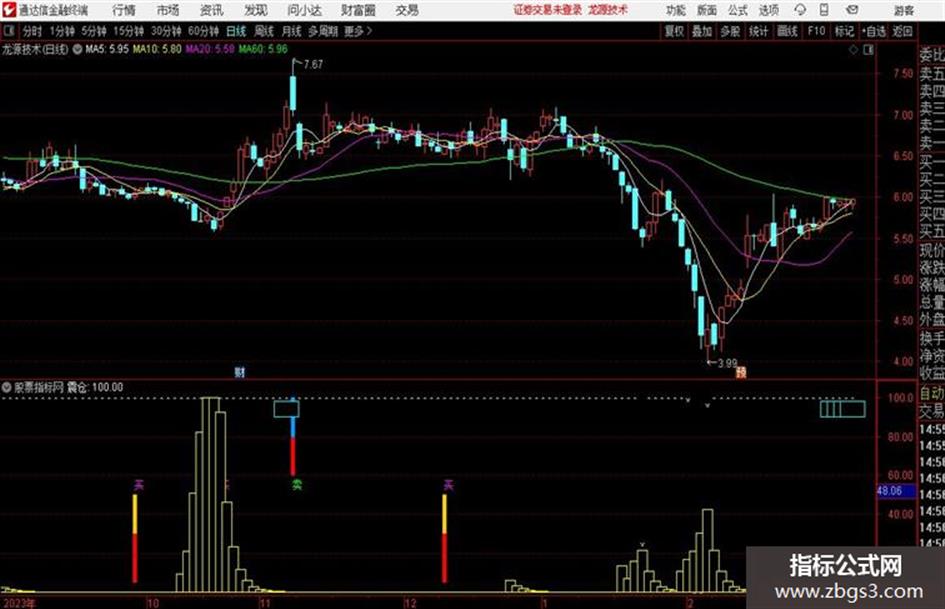
Task: Switch to the 分时 period tab
Action: point(32,31)
